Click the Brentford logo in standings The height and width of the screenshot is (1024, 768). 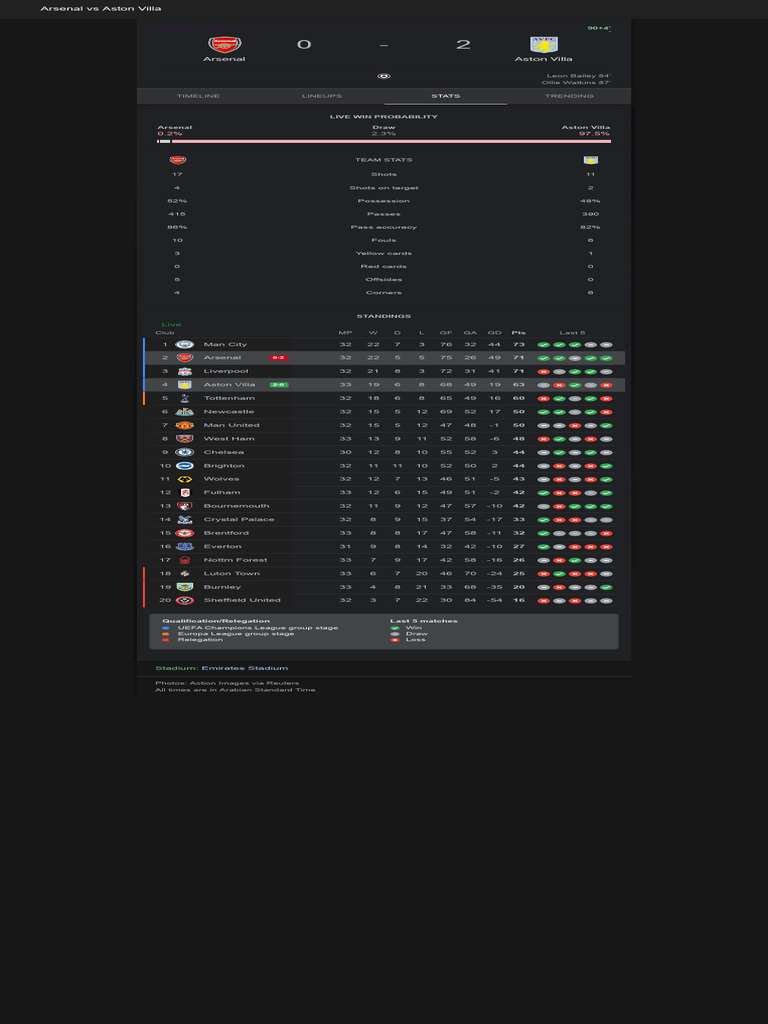tap(185, 533)
